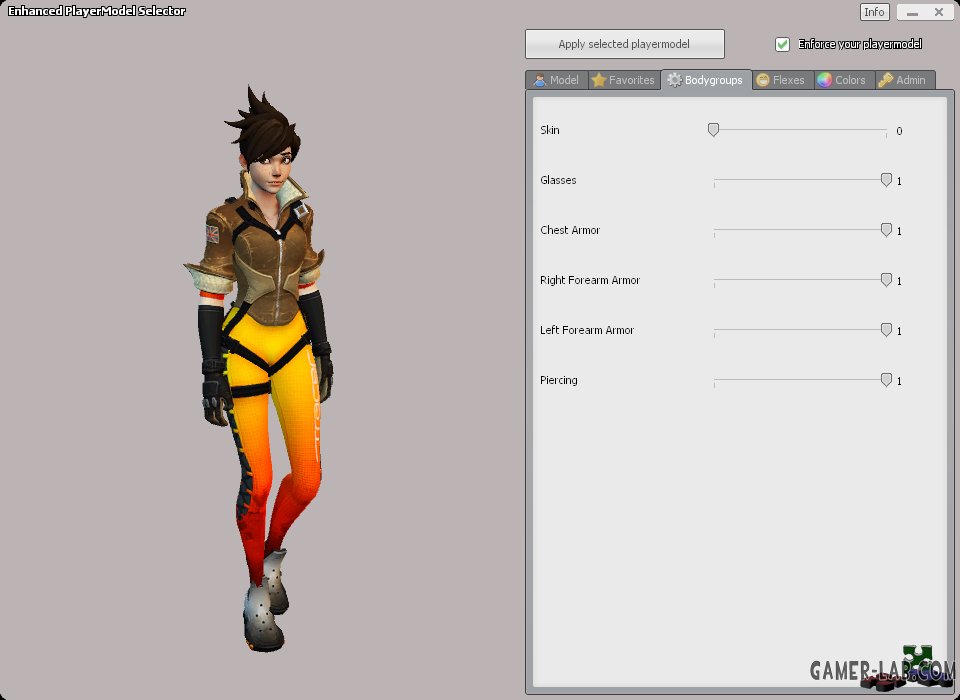Click the Skin slider handle

713,130
